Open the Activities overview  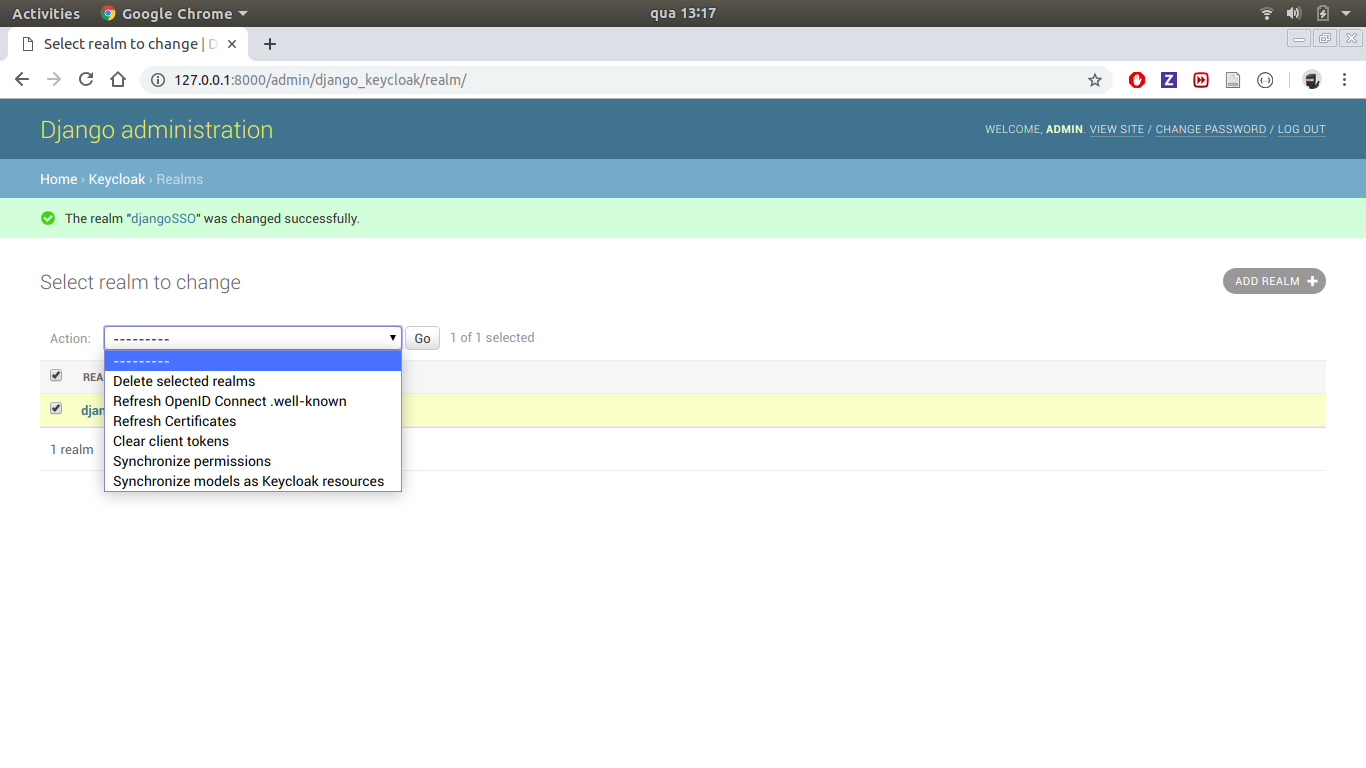[46, 13]
